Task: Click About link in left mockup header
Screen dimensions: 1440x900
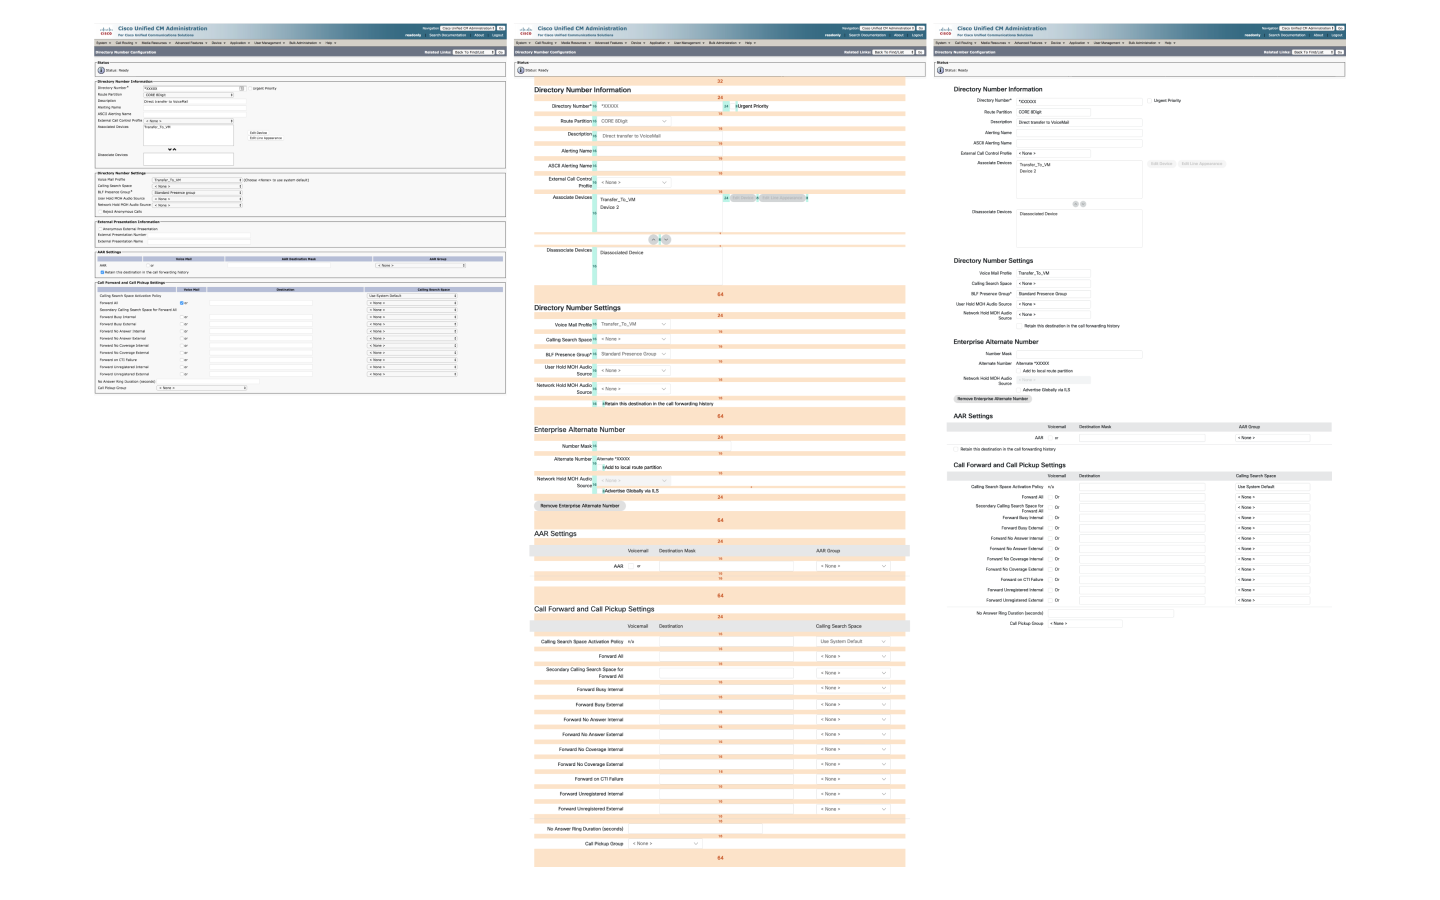Action: pos(479,35)
